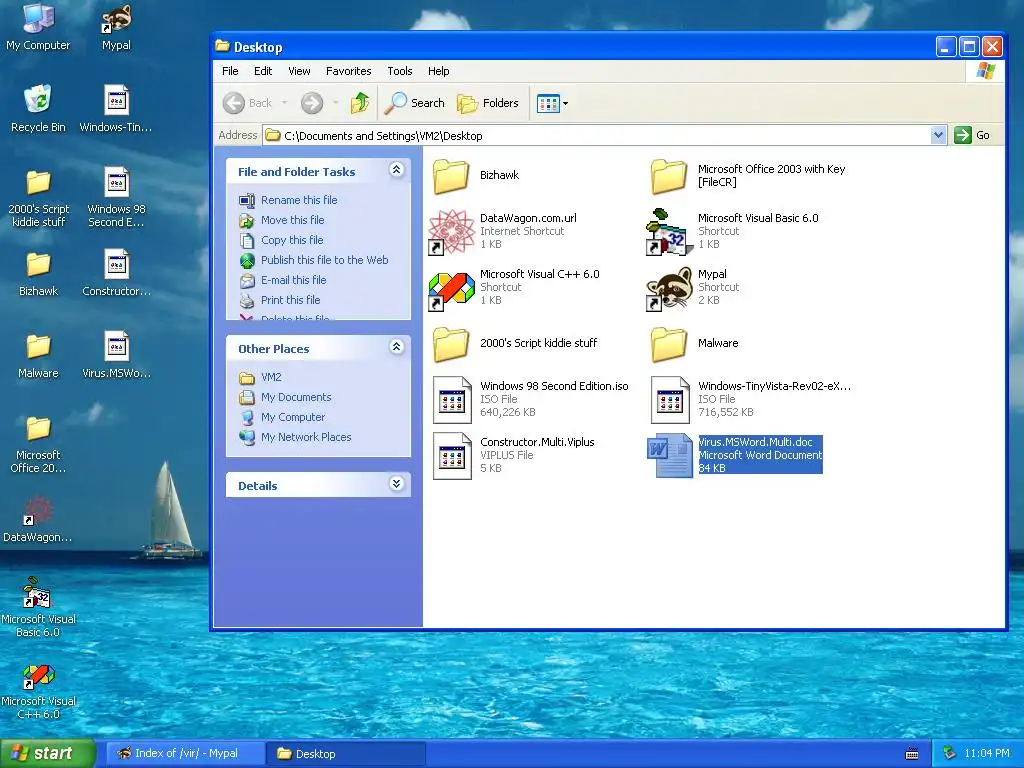
Task: Click the Forward navigation arrow
Action: (312, 103)
